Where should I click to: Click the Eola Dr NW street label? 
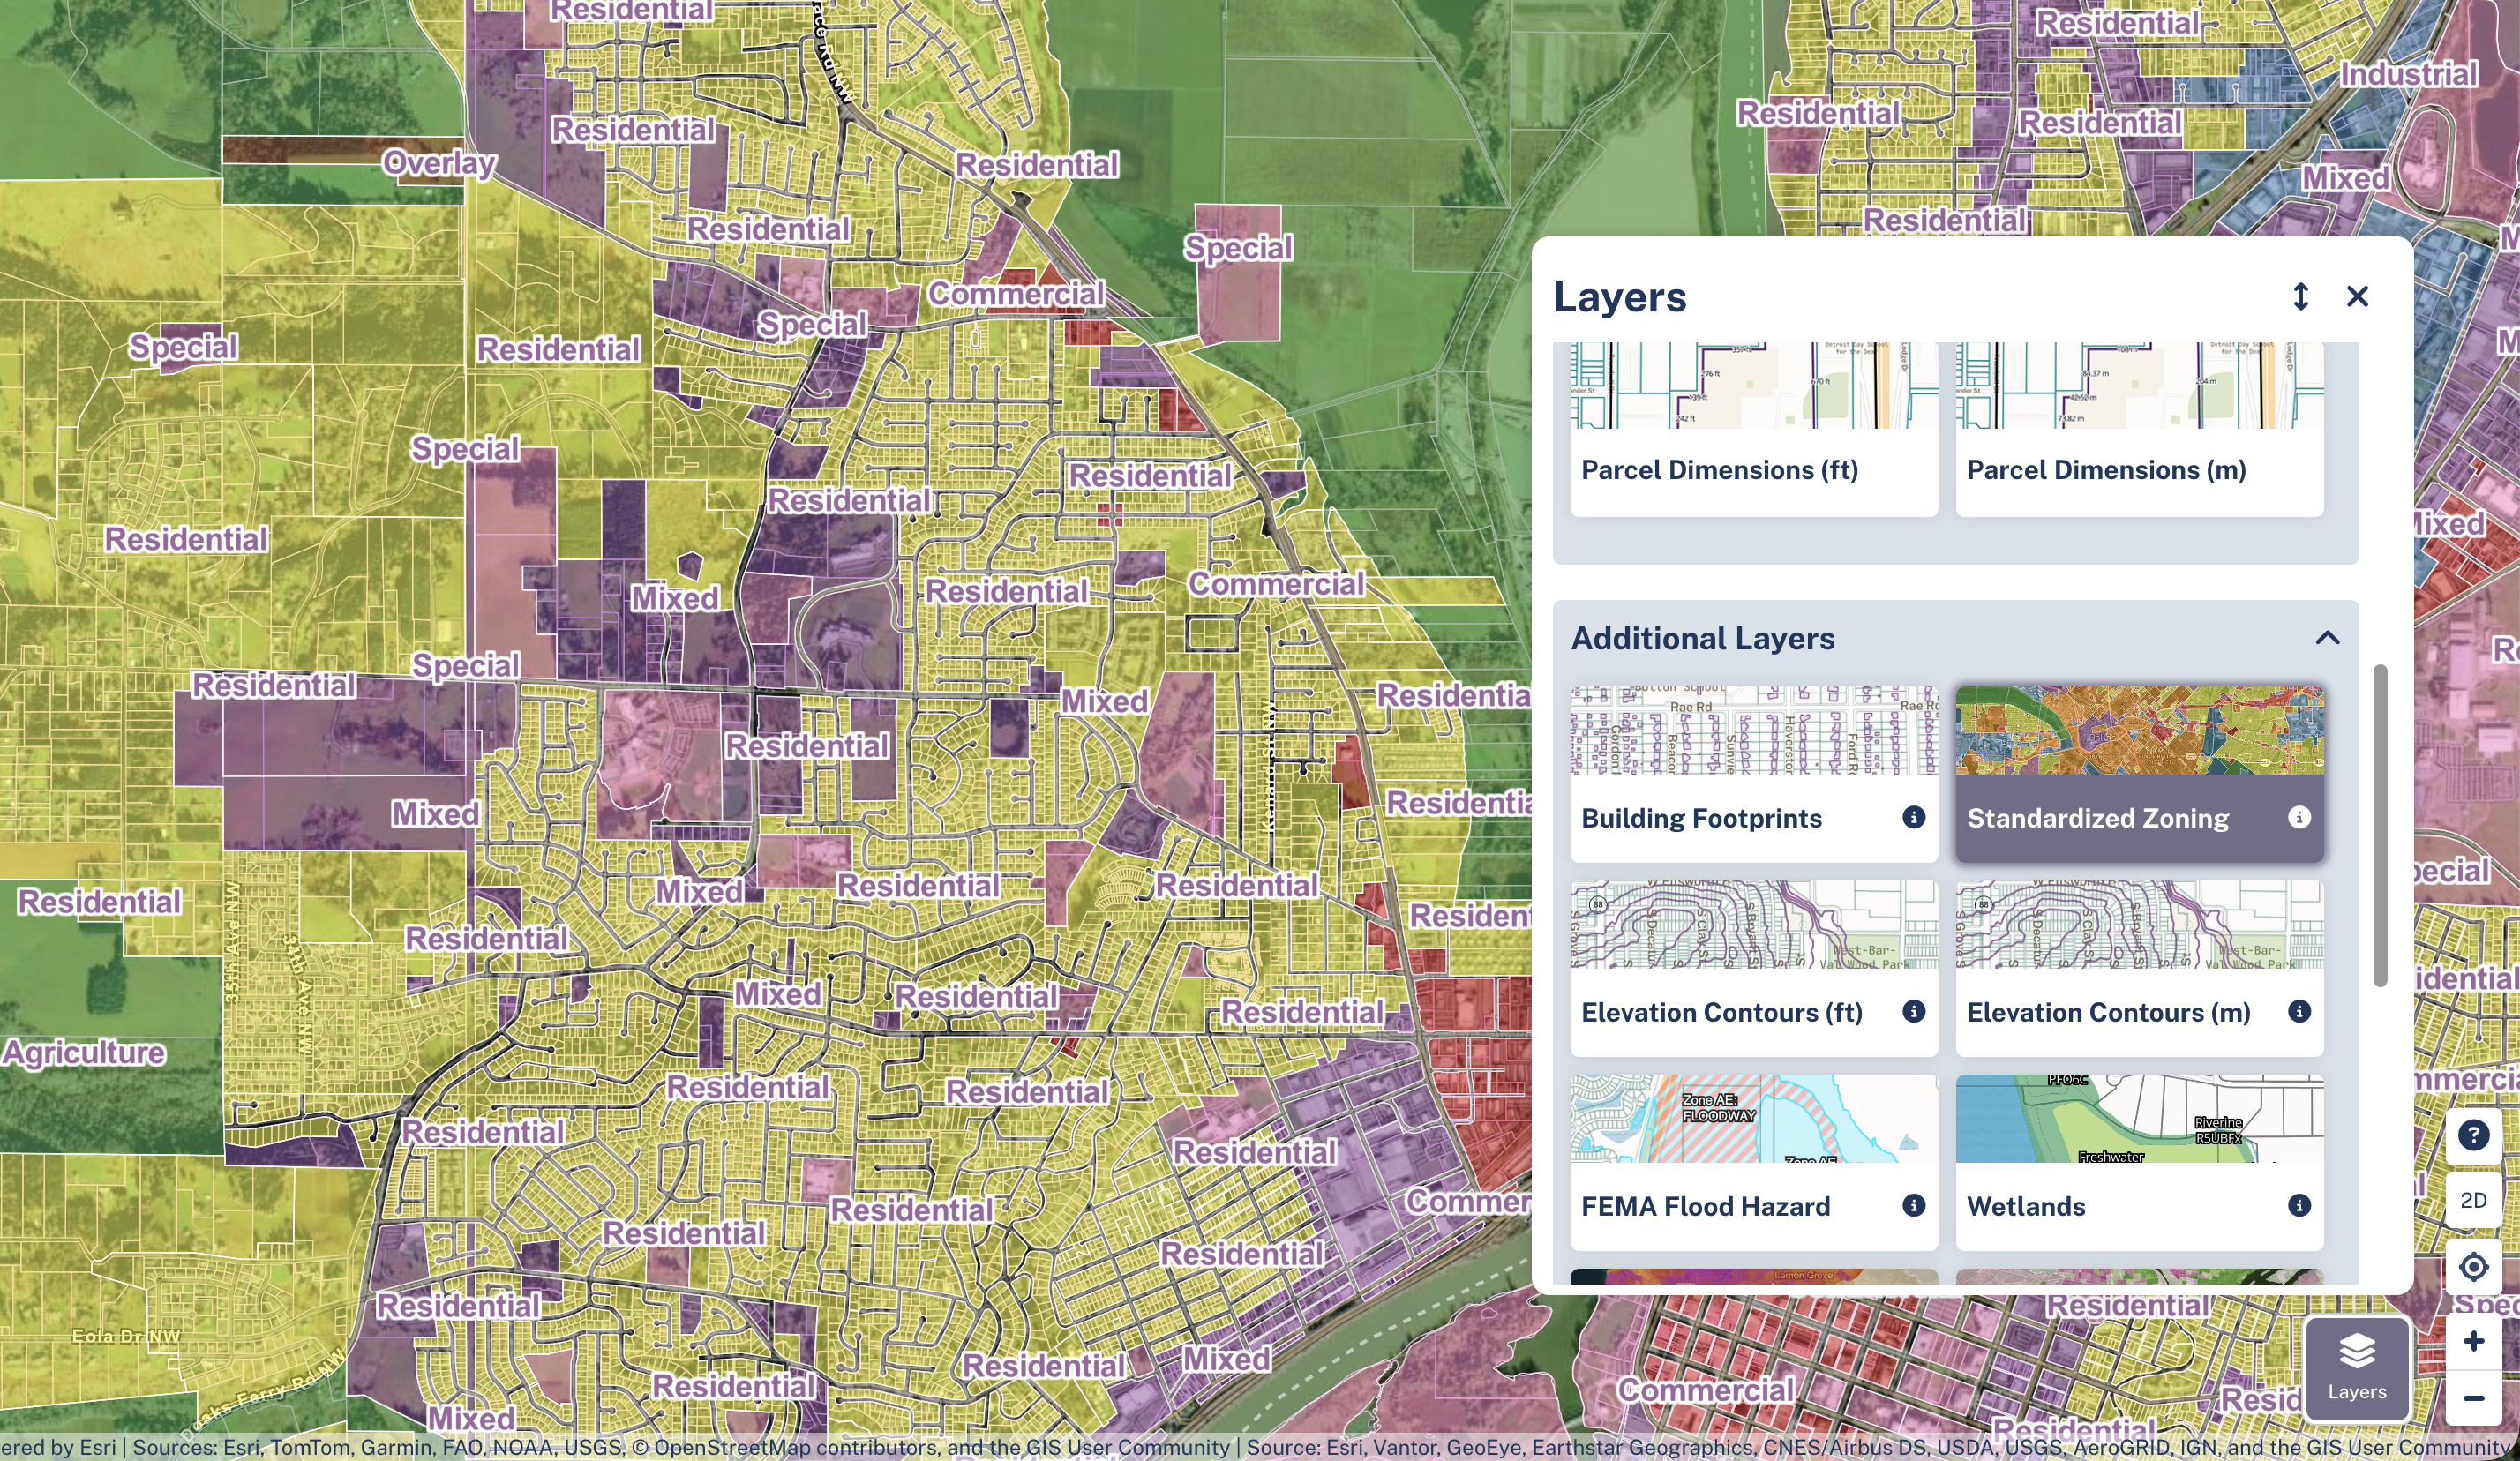(126, 1336)
